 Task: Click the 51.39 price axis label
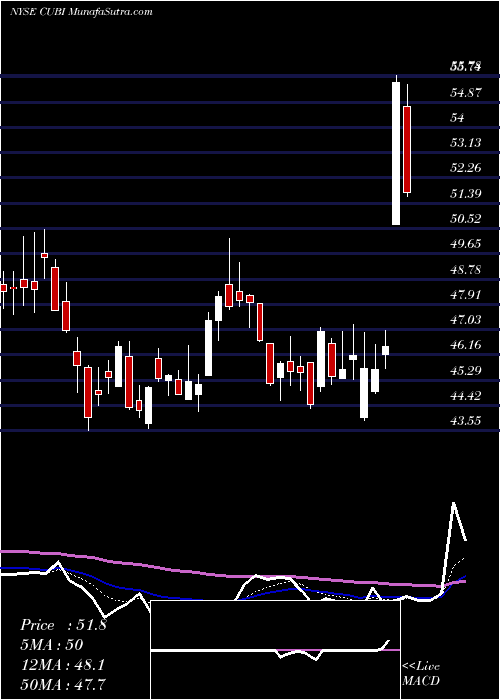point(466,194)
